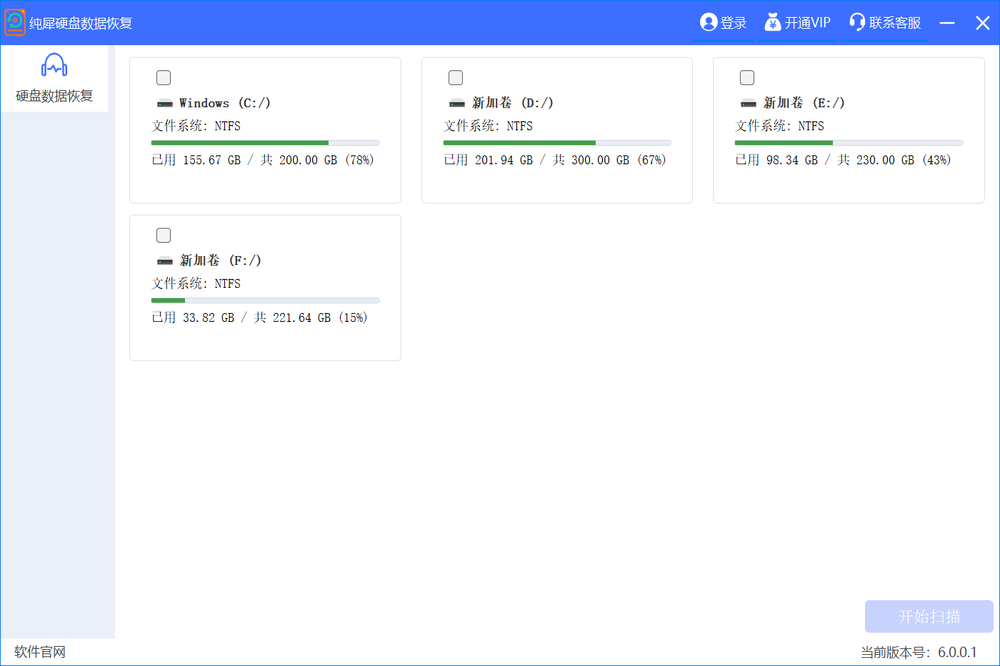
Task: Enable the checkbox for drive D:/
Action: [x=456, y=78]
